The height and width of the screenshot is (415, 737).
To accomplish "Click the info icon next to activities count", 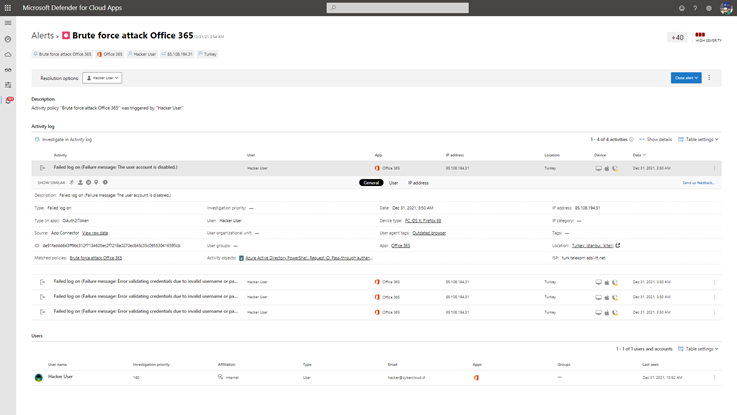I will click(x=631, y=140).
